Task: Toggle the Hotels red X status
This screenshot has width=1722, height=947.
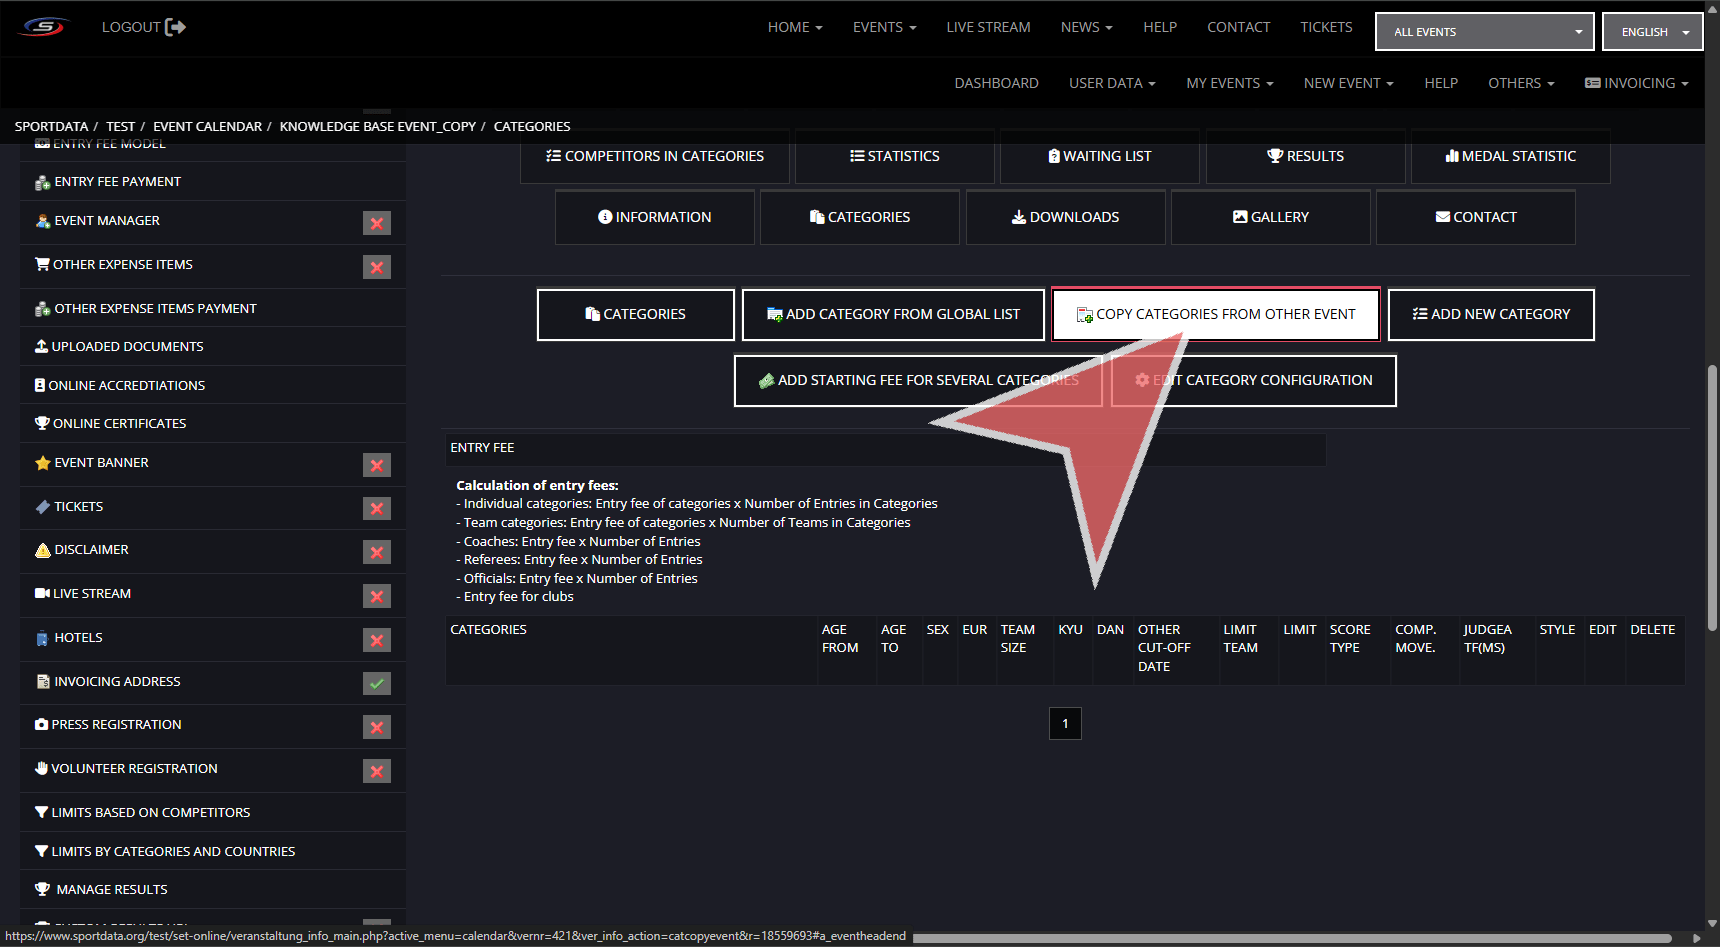Action: click(x=376, y=640)
